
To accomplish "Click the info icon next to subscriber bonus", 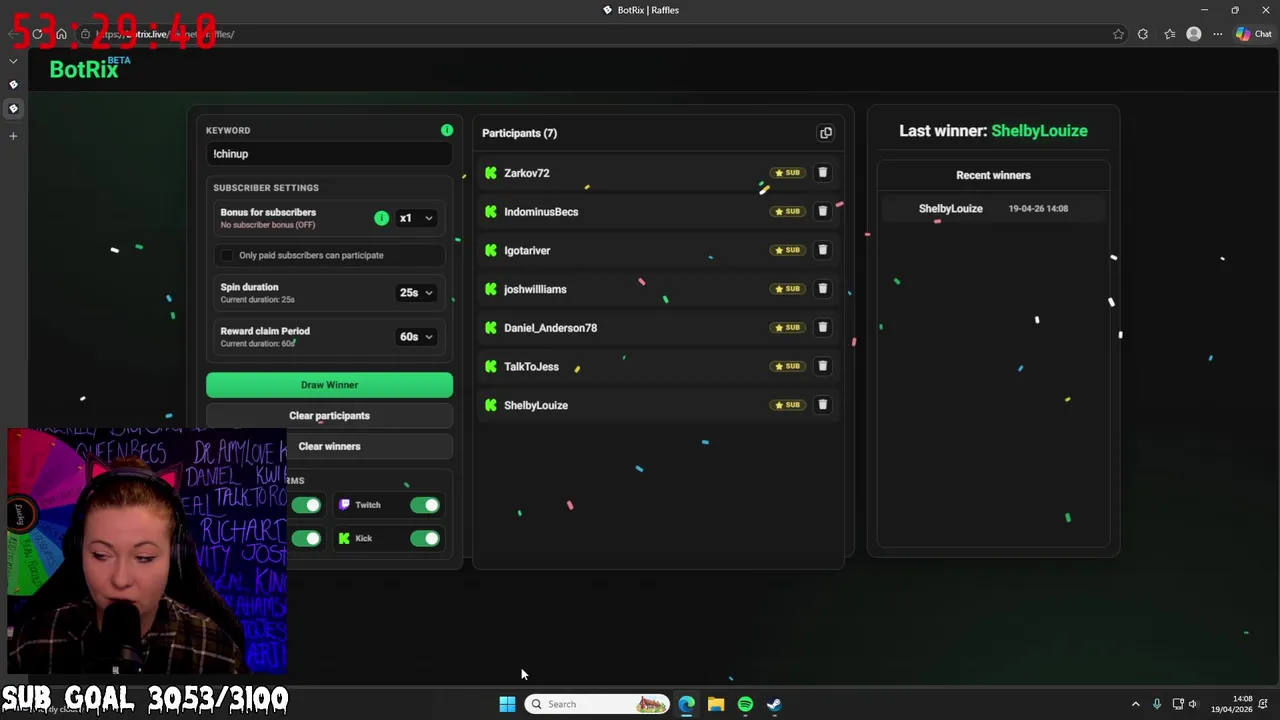I will click(381, 218).
